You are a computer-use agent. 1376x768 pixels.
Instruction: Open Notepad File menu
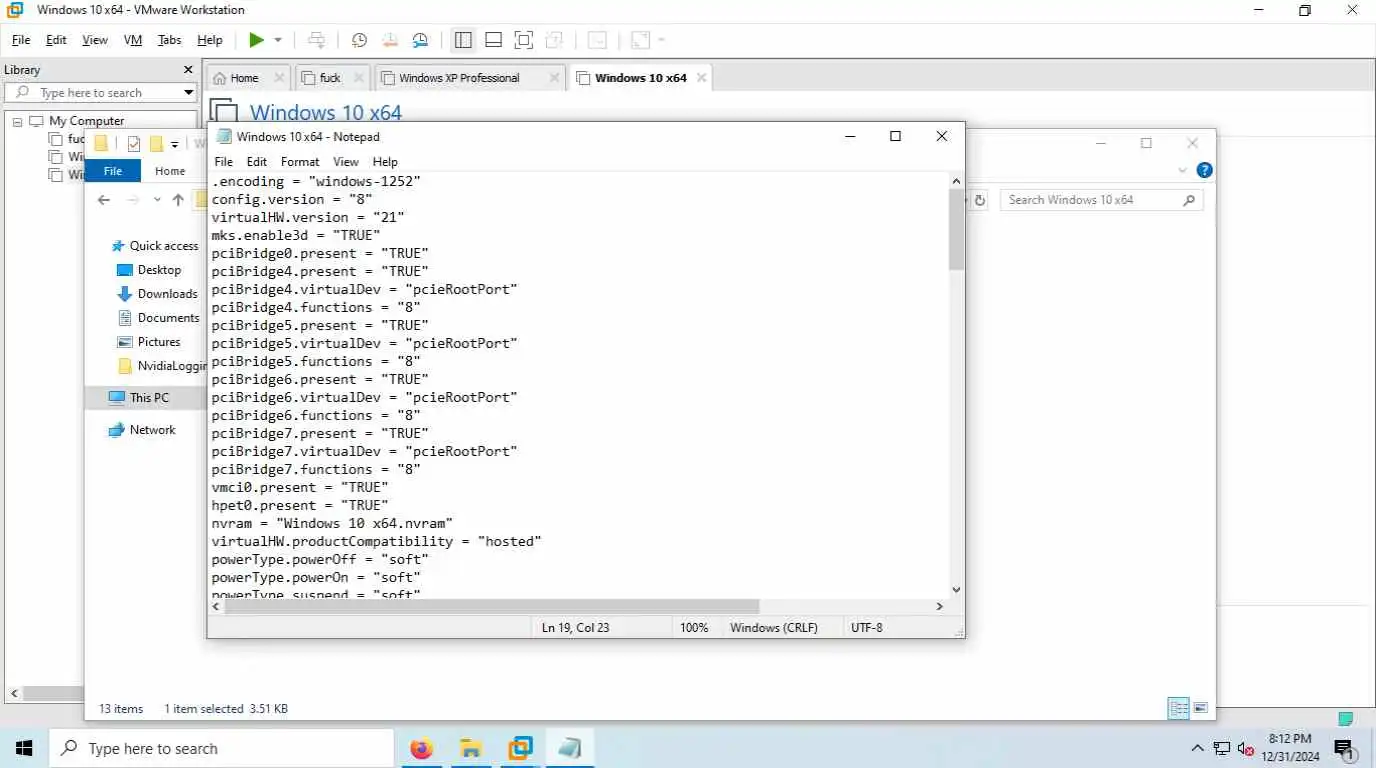click(x=224, y=162)
